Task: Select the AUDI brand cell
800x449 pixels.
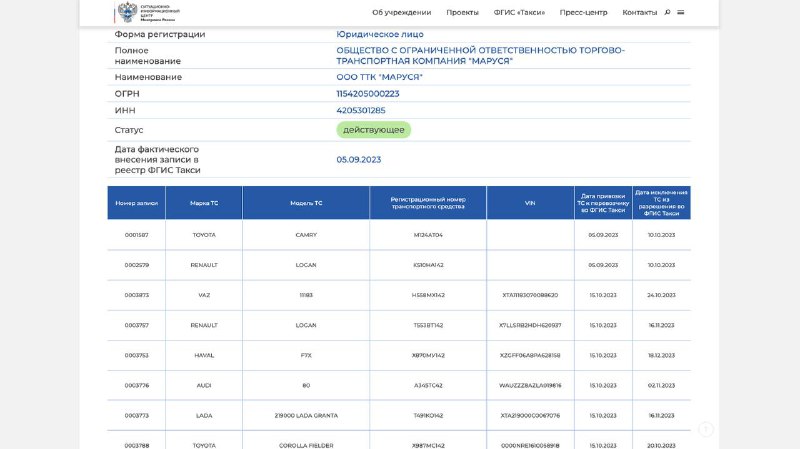Action: point(204,385)
